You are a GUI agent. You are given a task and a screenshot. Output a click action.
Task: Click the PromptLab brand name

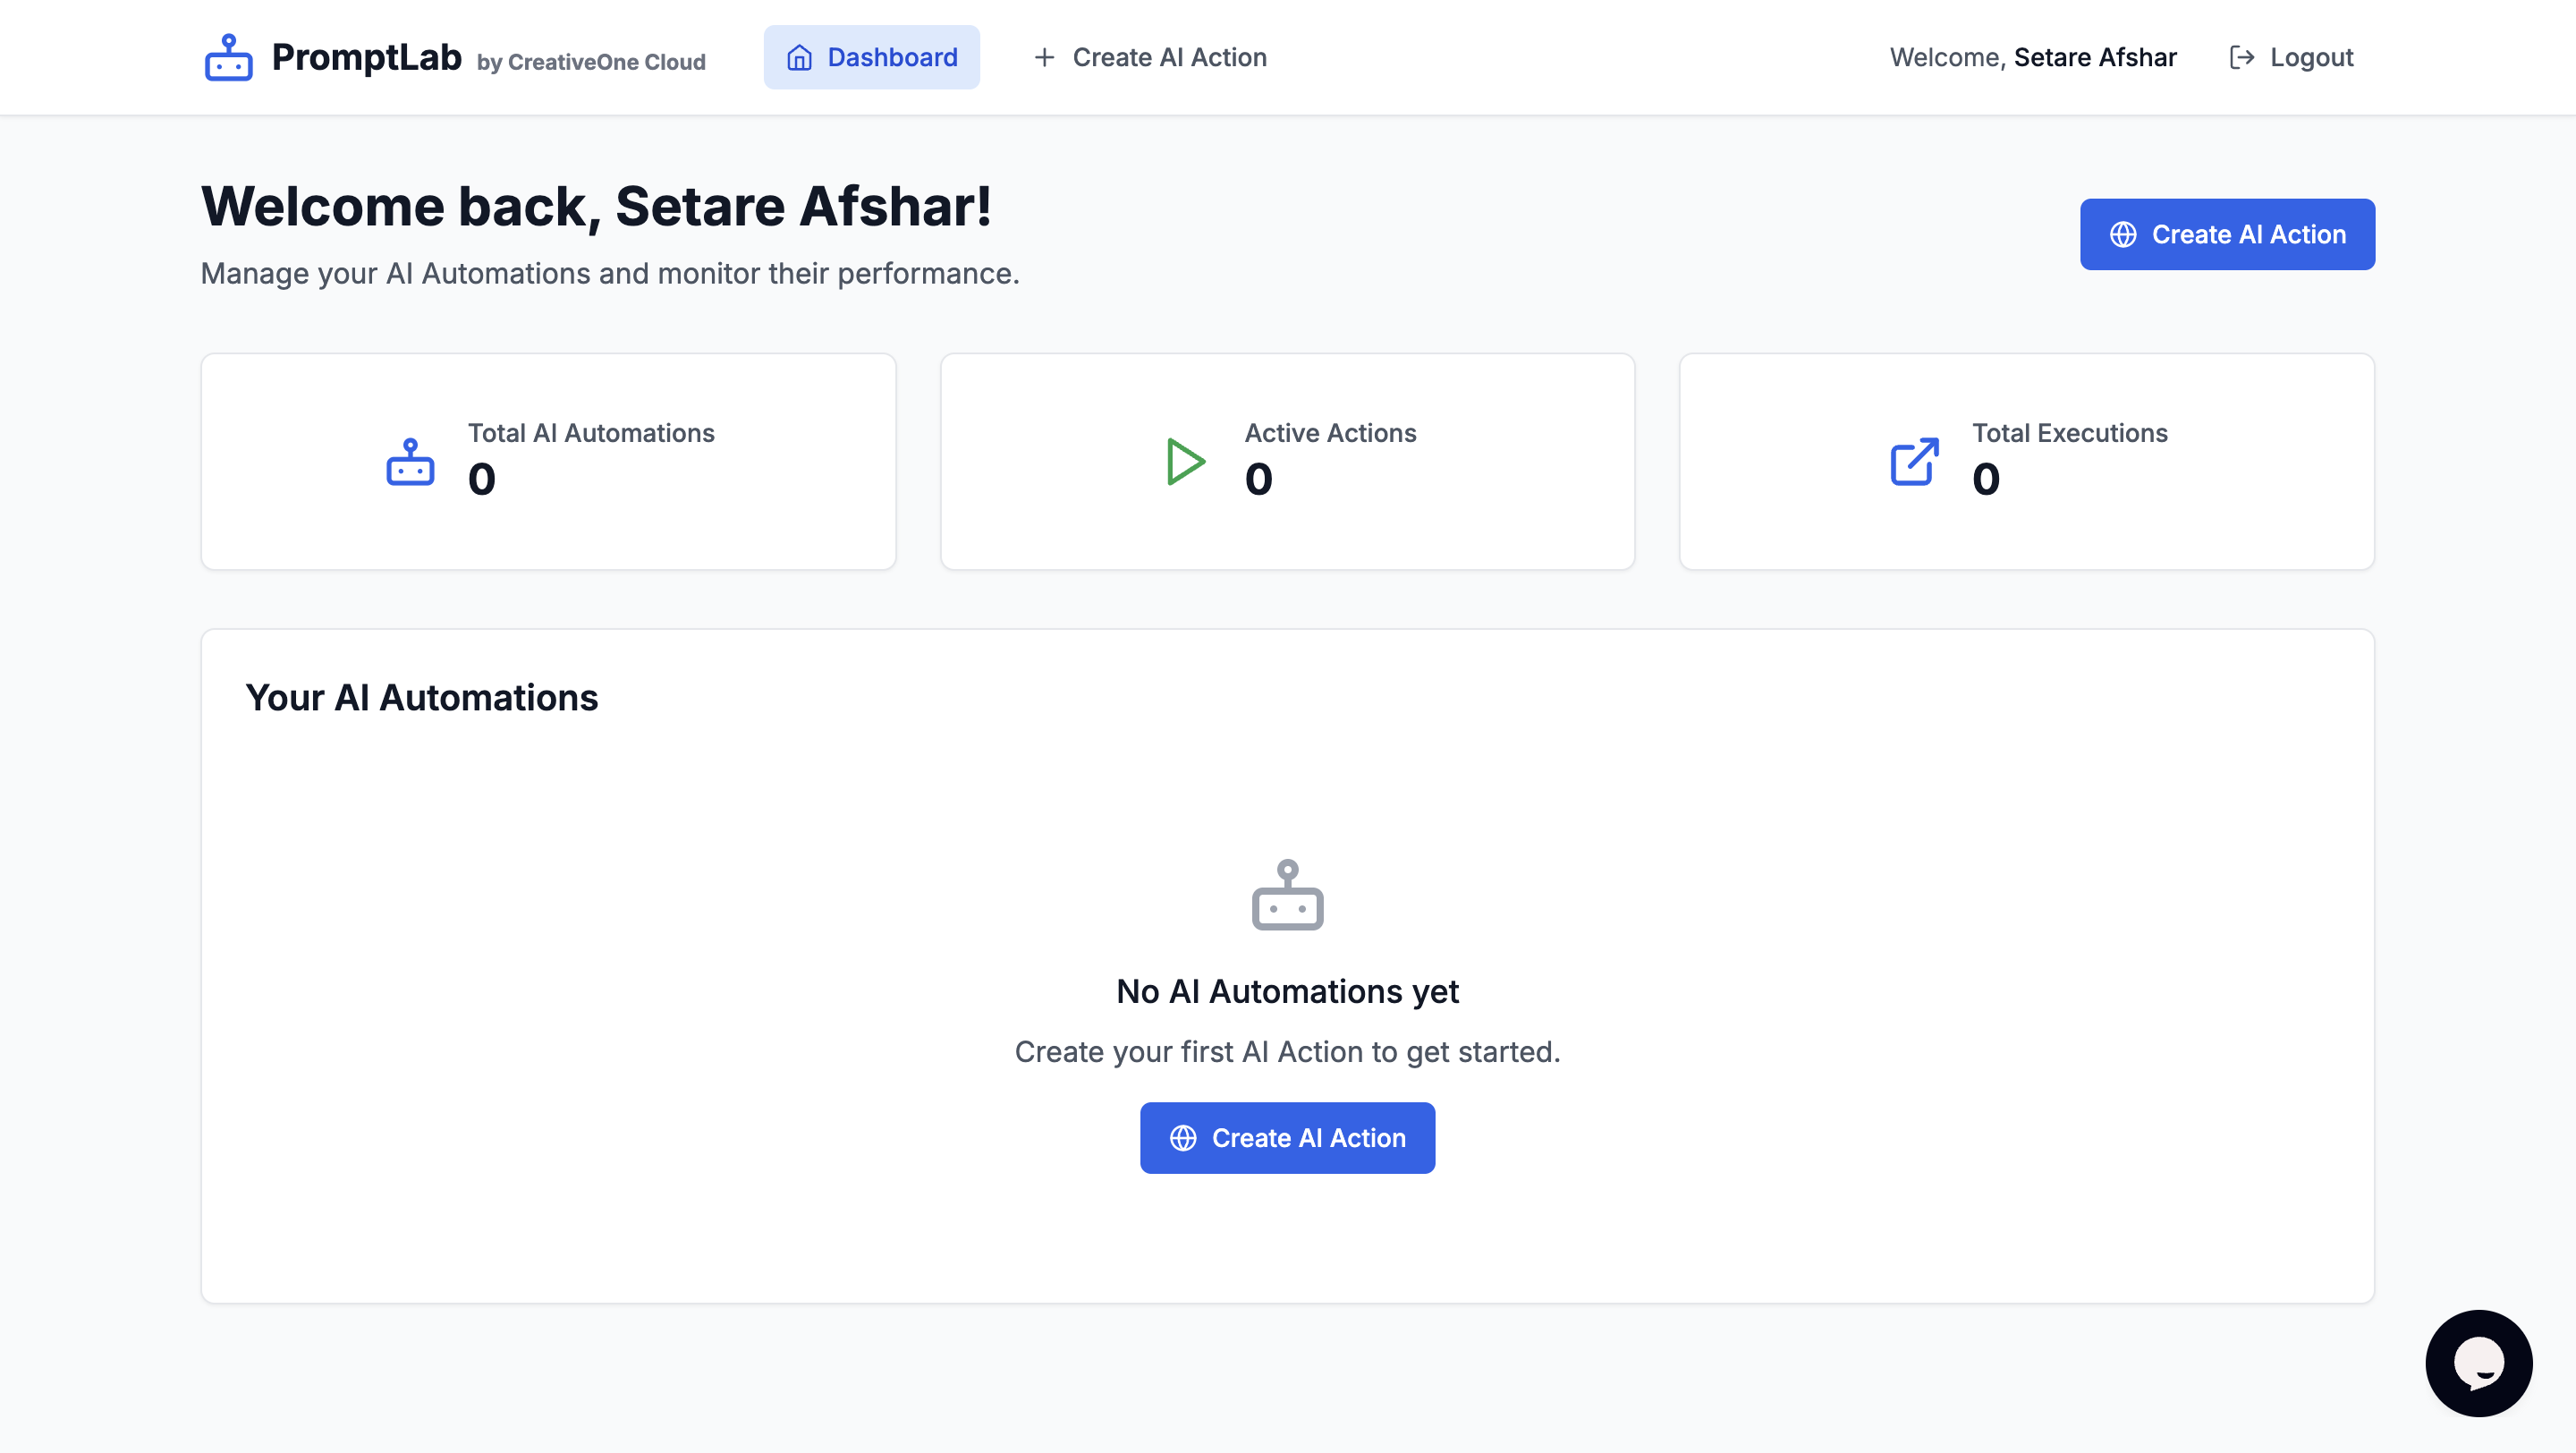(x=366, y=57)
